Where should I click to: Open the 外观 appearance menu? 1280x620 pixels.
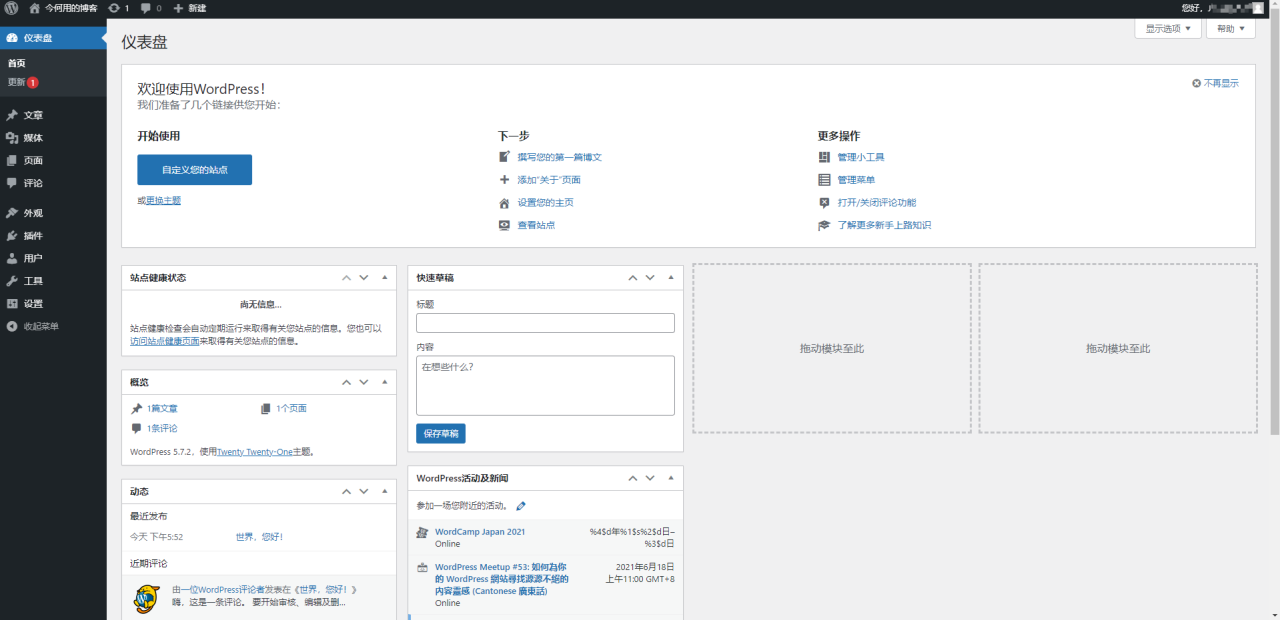pos(53,213)
